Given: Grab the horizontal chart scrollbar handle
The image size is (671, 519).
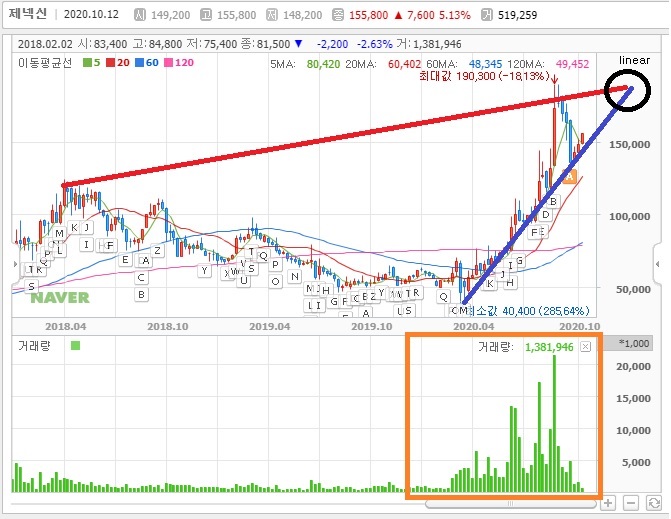Looking at the screenshot, I should coord(510,504).
